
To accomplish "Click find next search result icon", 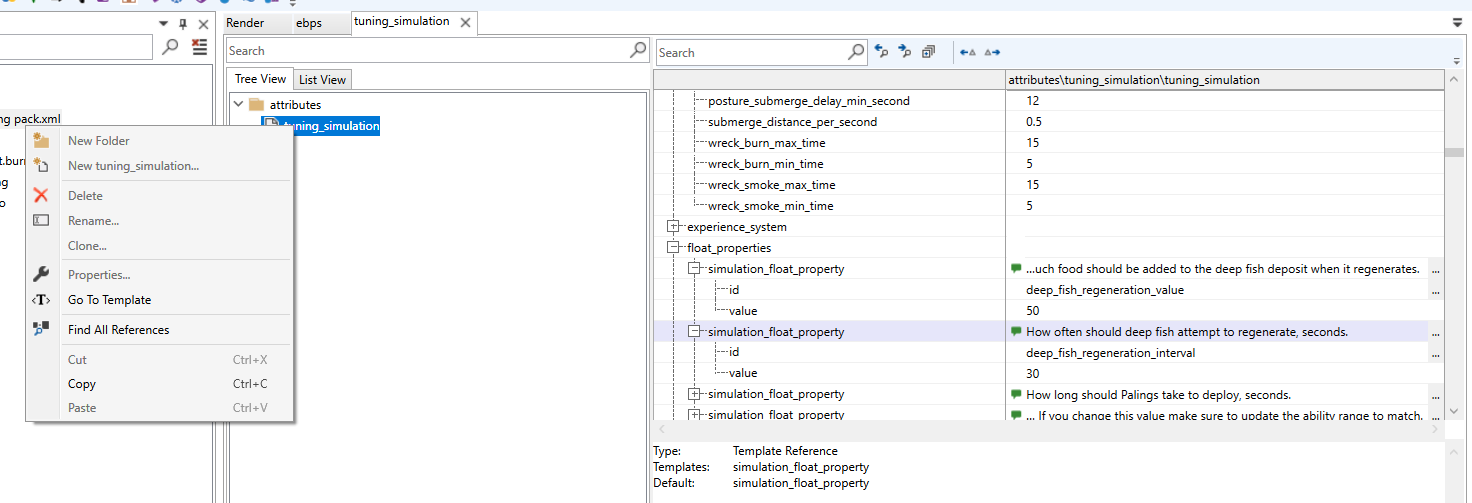I will point(905,52).
